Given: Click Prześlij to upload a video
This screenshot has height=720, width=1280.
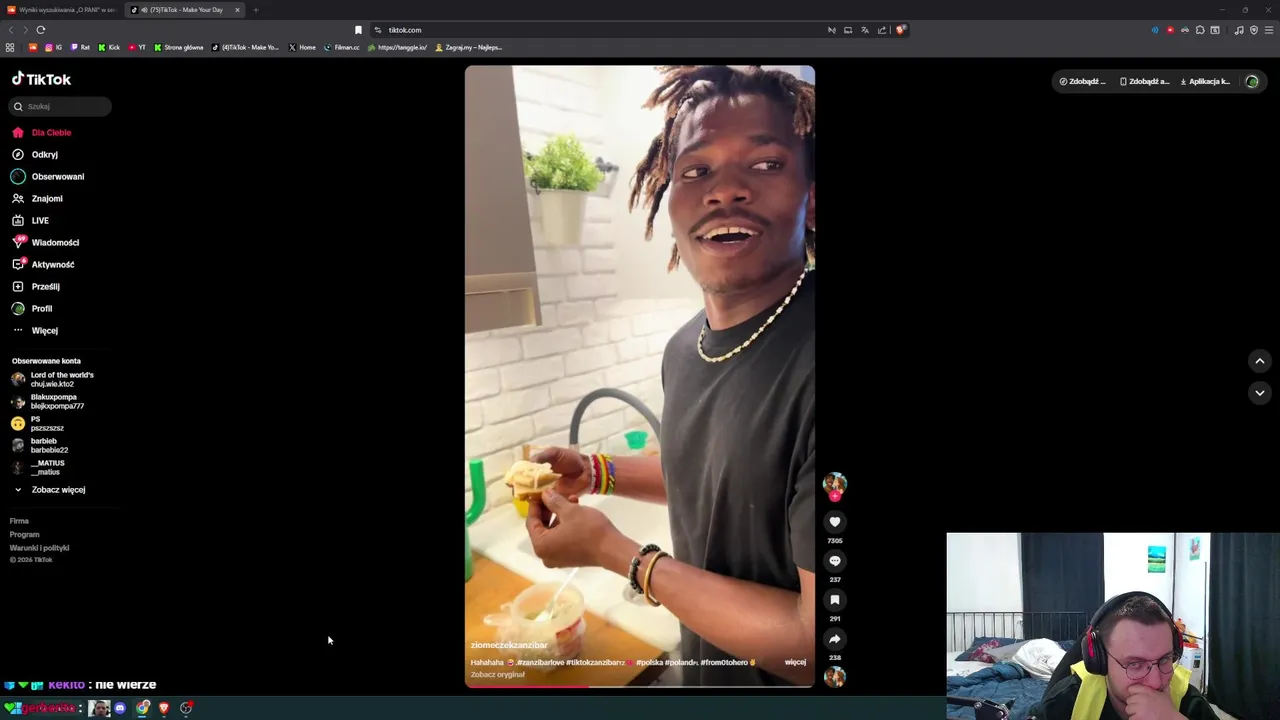Looking at the screenshot, I should [x=36, y=286].
